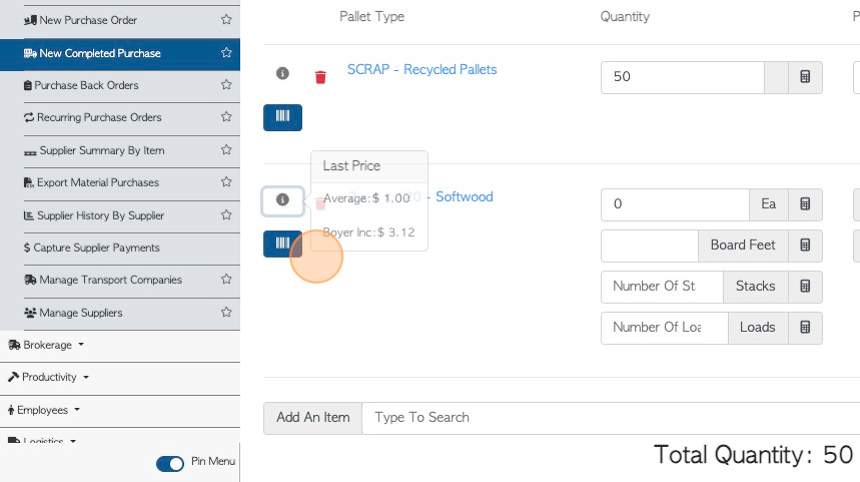Click the Add An Item button
This screenshot has height=482, width=860.
pyautogui.click(x=313, y=418)
